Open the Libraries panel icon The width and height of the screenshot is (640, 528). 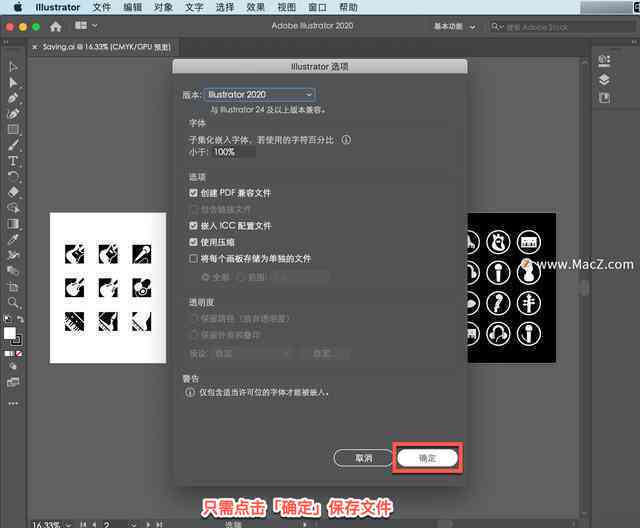pos(604,98)
